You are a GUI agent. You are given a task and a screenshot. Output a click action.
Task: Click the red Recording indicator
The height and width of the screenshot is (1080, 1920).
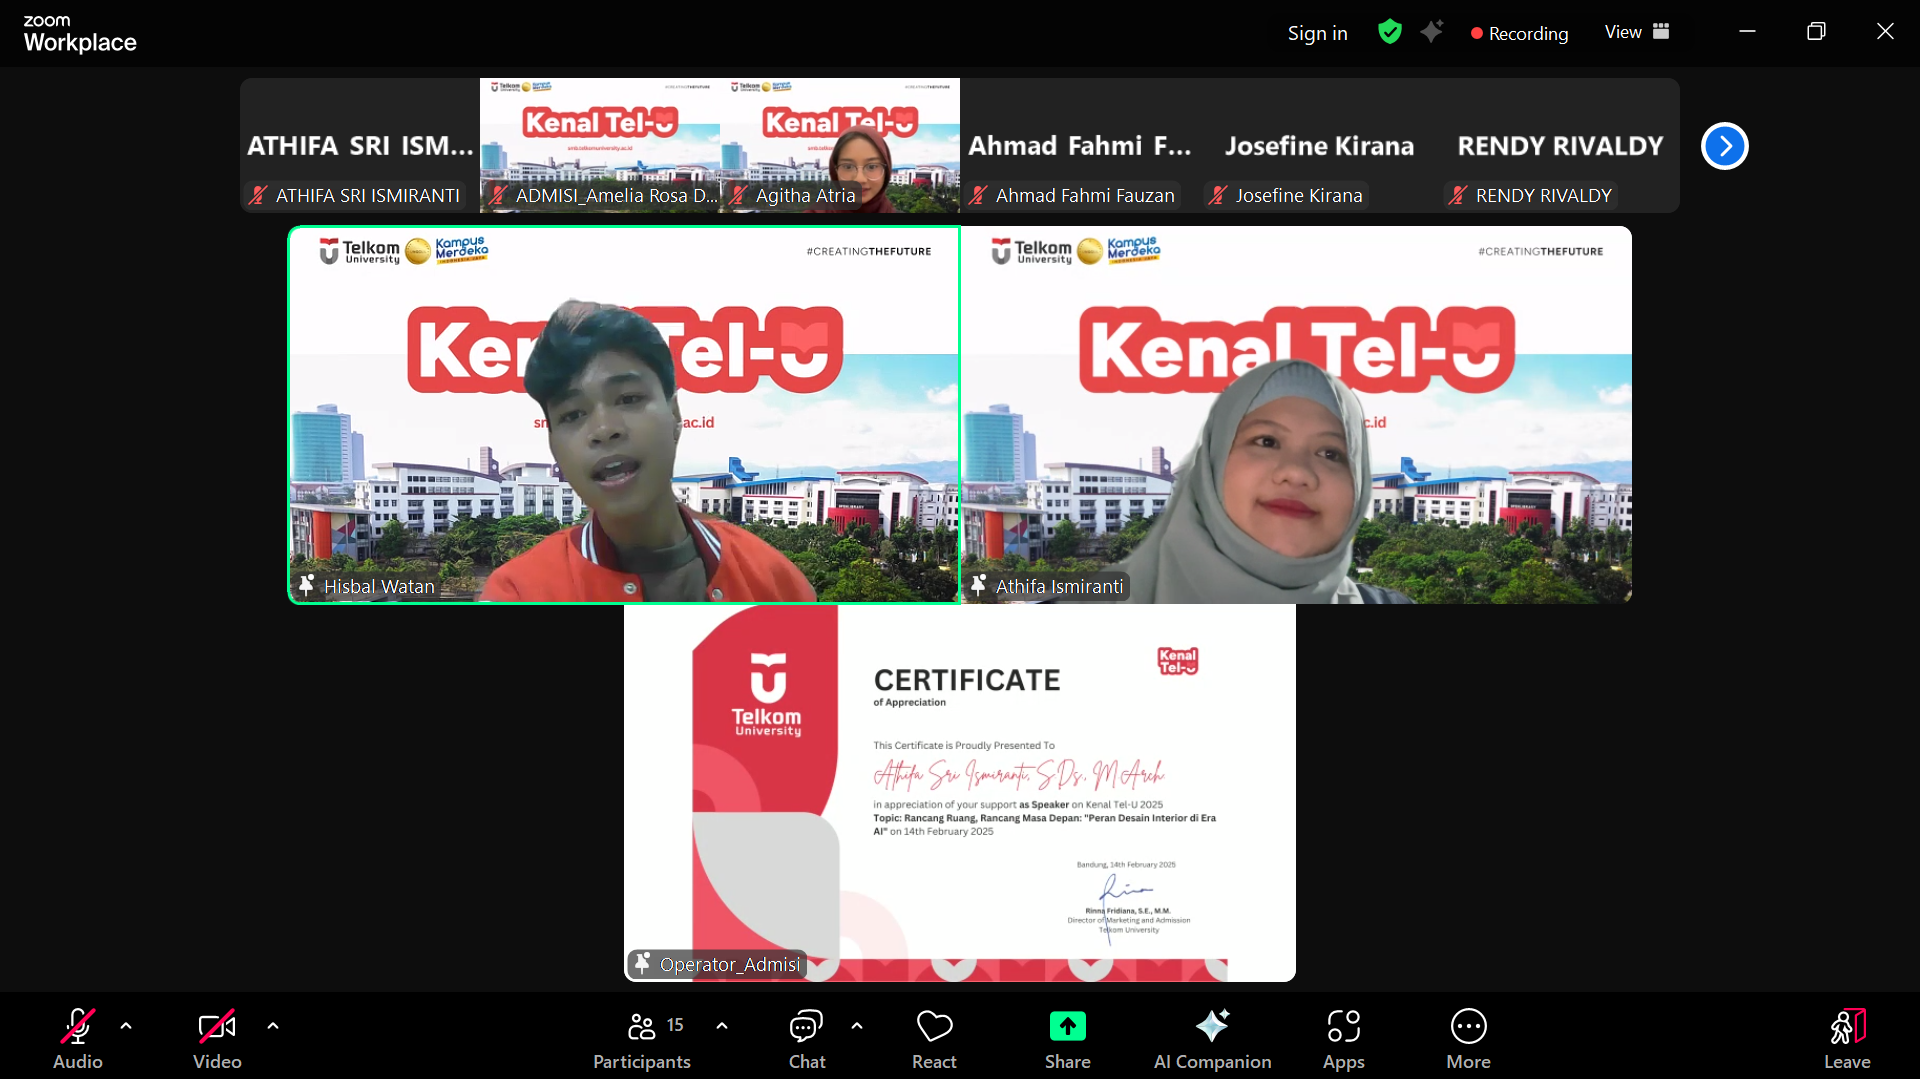pos(1519,33)
